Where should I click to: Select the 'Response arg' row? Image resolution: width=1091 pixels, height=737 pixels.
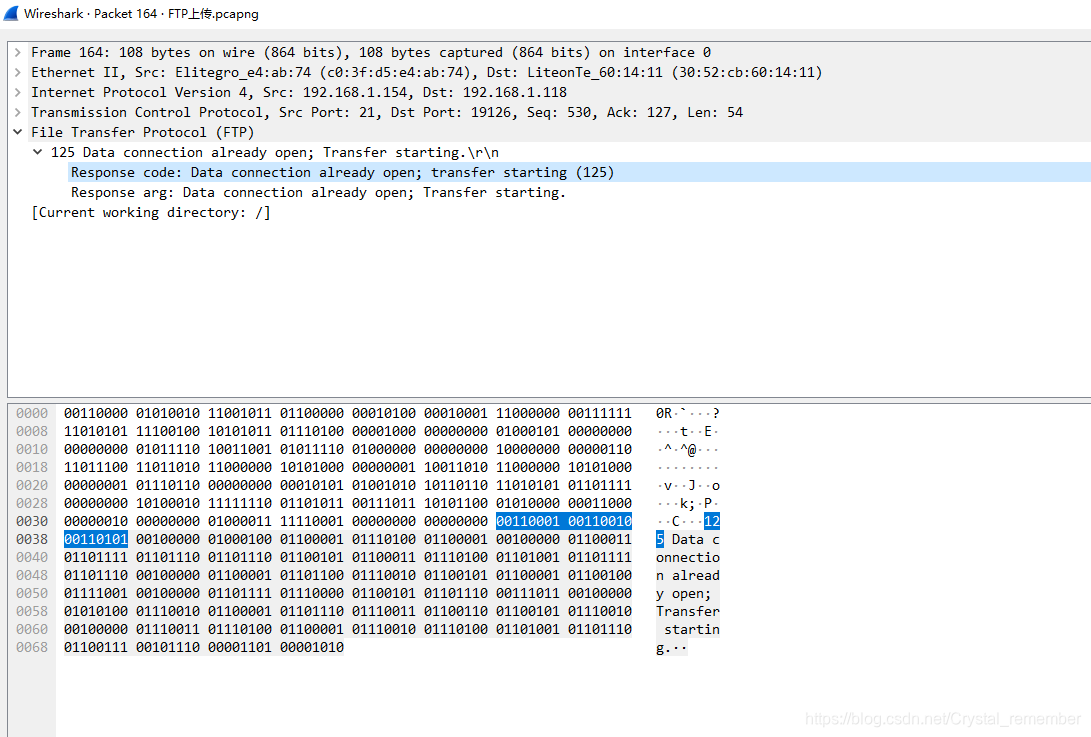click(319, 193)
